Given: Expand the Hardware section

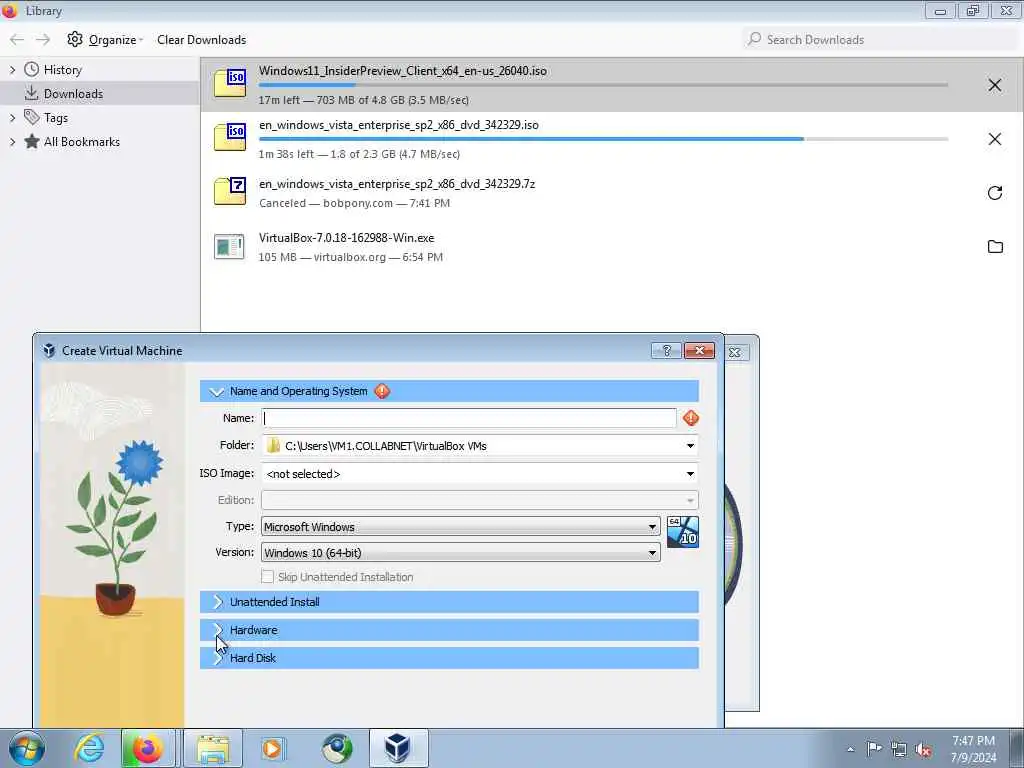Looking at the screenshot, I should (218, 630).
